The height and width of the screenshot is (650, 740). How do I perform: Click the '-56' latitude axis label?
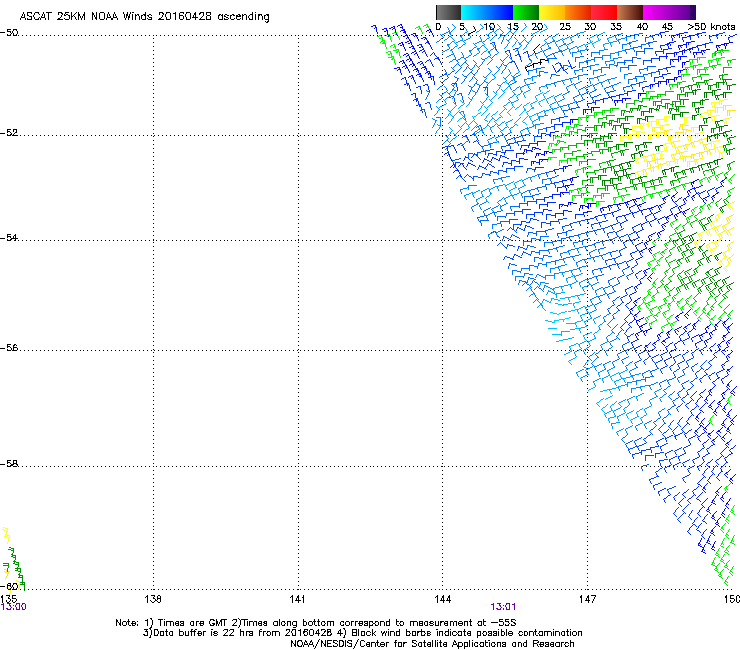(x=9, y=348)
